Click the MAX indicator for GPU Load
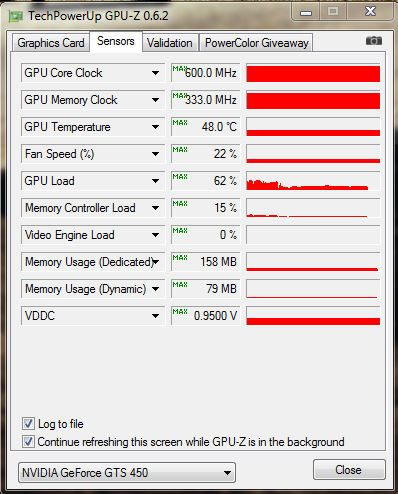Viewport: 398px width, 494px height. click(180, 177)
